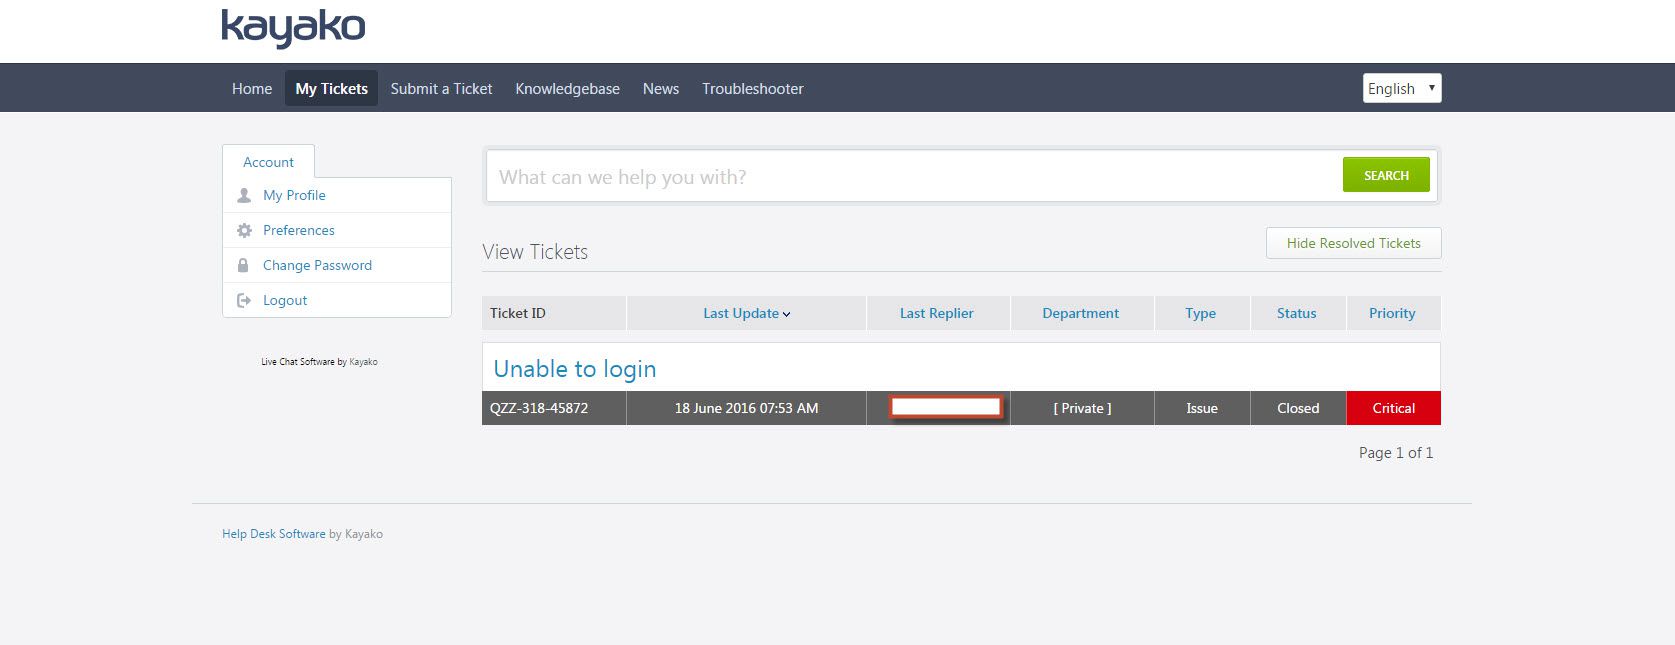Image resolution: width=1675 pixels, height=645 pixels.
Task: Open the Knowledgebase menu item
Action: coord(567,88)
